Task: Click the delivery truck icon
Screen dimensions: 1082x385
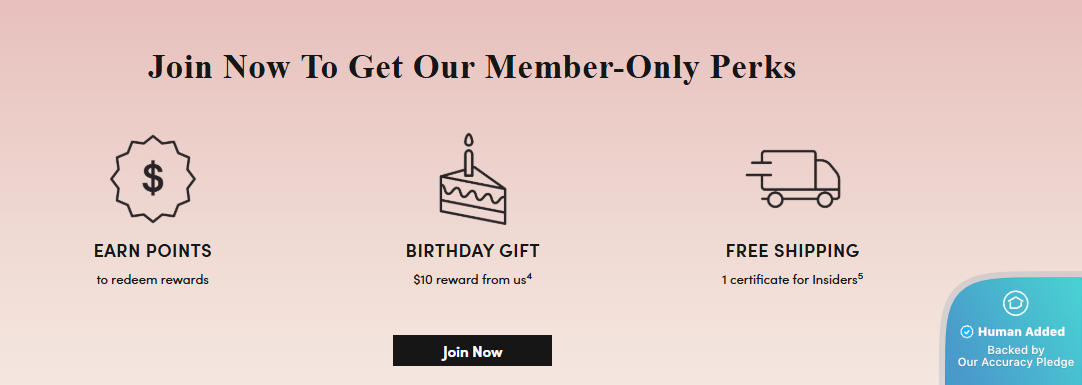Action: coord(793,179)
